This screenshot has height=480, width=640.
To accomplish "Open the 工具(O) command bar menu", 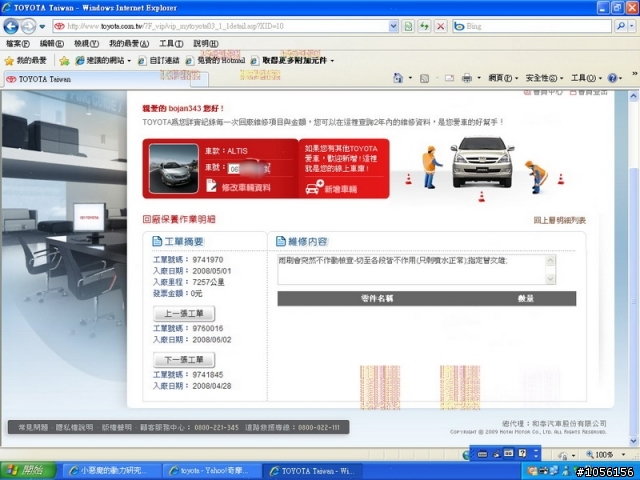I will (586, 78).
